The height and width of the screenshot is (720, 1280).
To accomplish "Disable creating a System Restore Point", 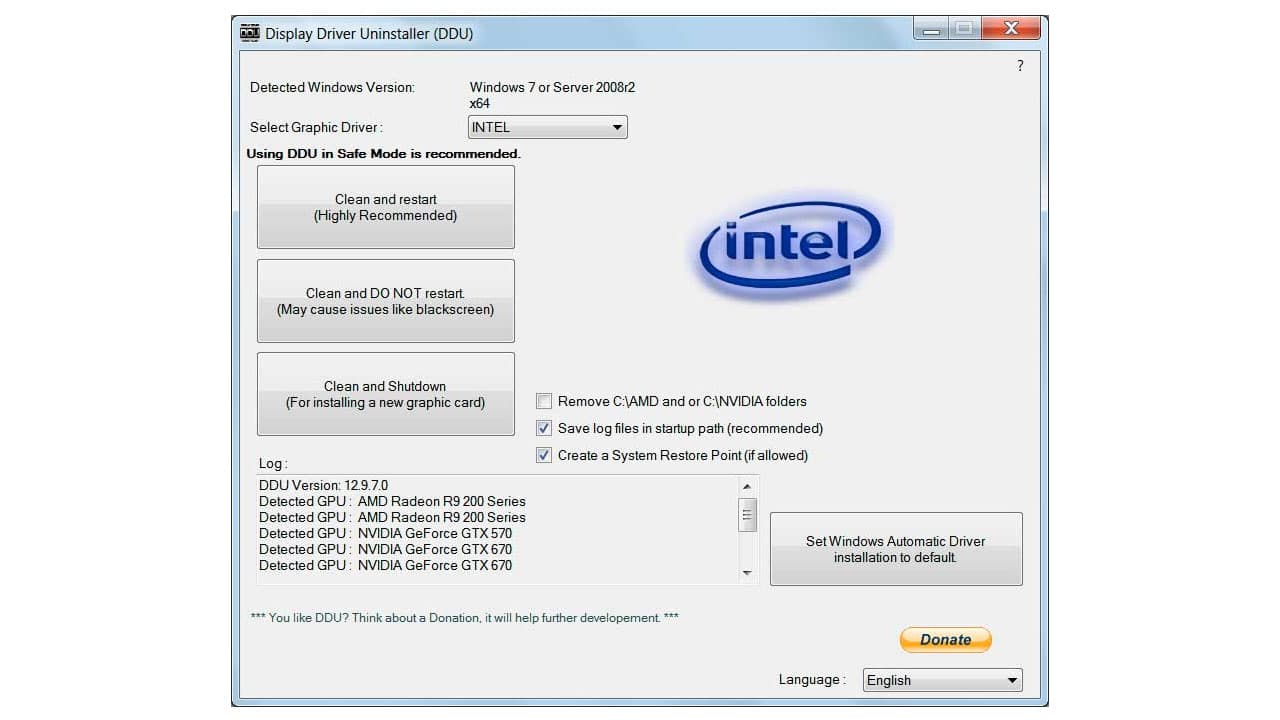I will tap(544, 455).
